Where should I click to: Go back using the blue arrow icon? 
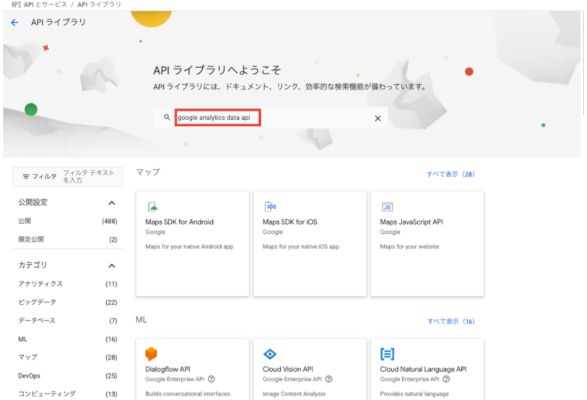[15, 22]
